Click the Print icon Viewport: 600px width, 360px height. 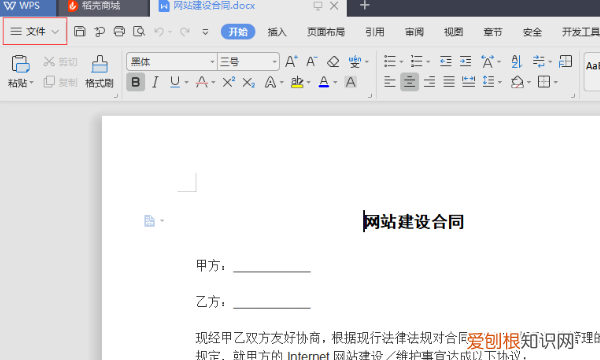(x=119, y=31)
